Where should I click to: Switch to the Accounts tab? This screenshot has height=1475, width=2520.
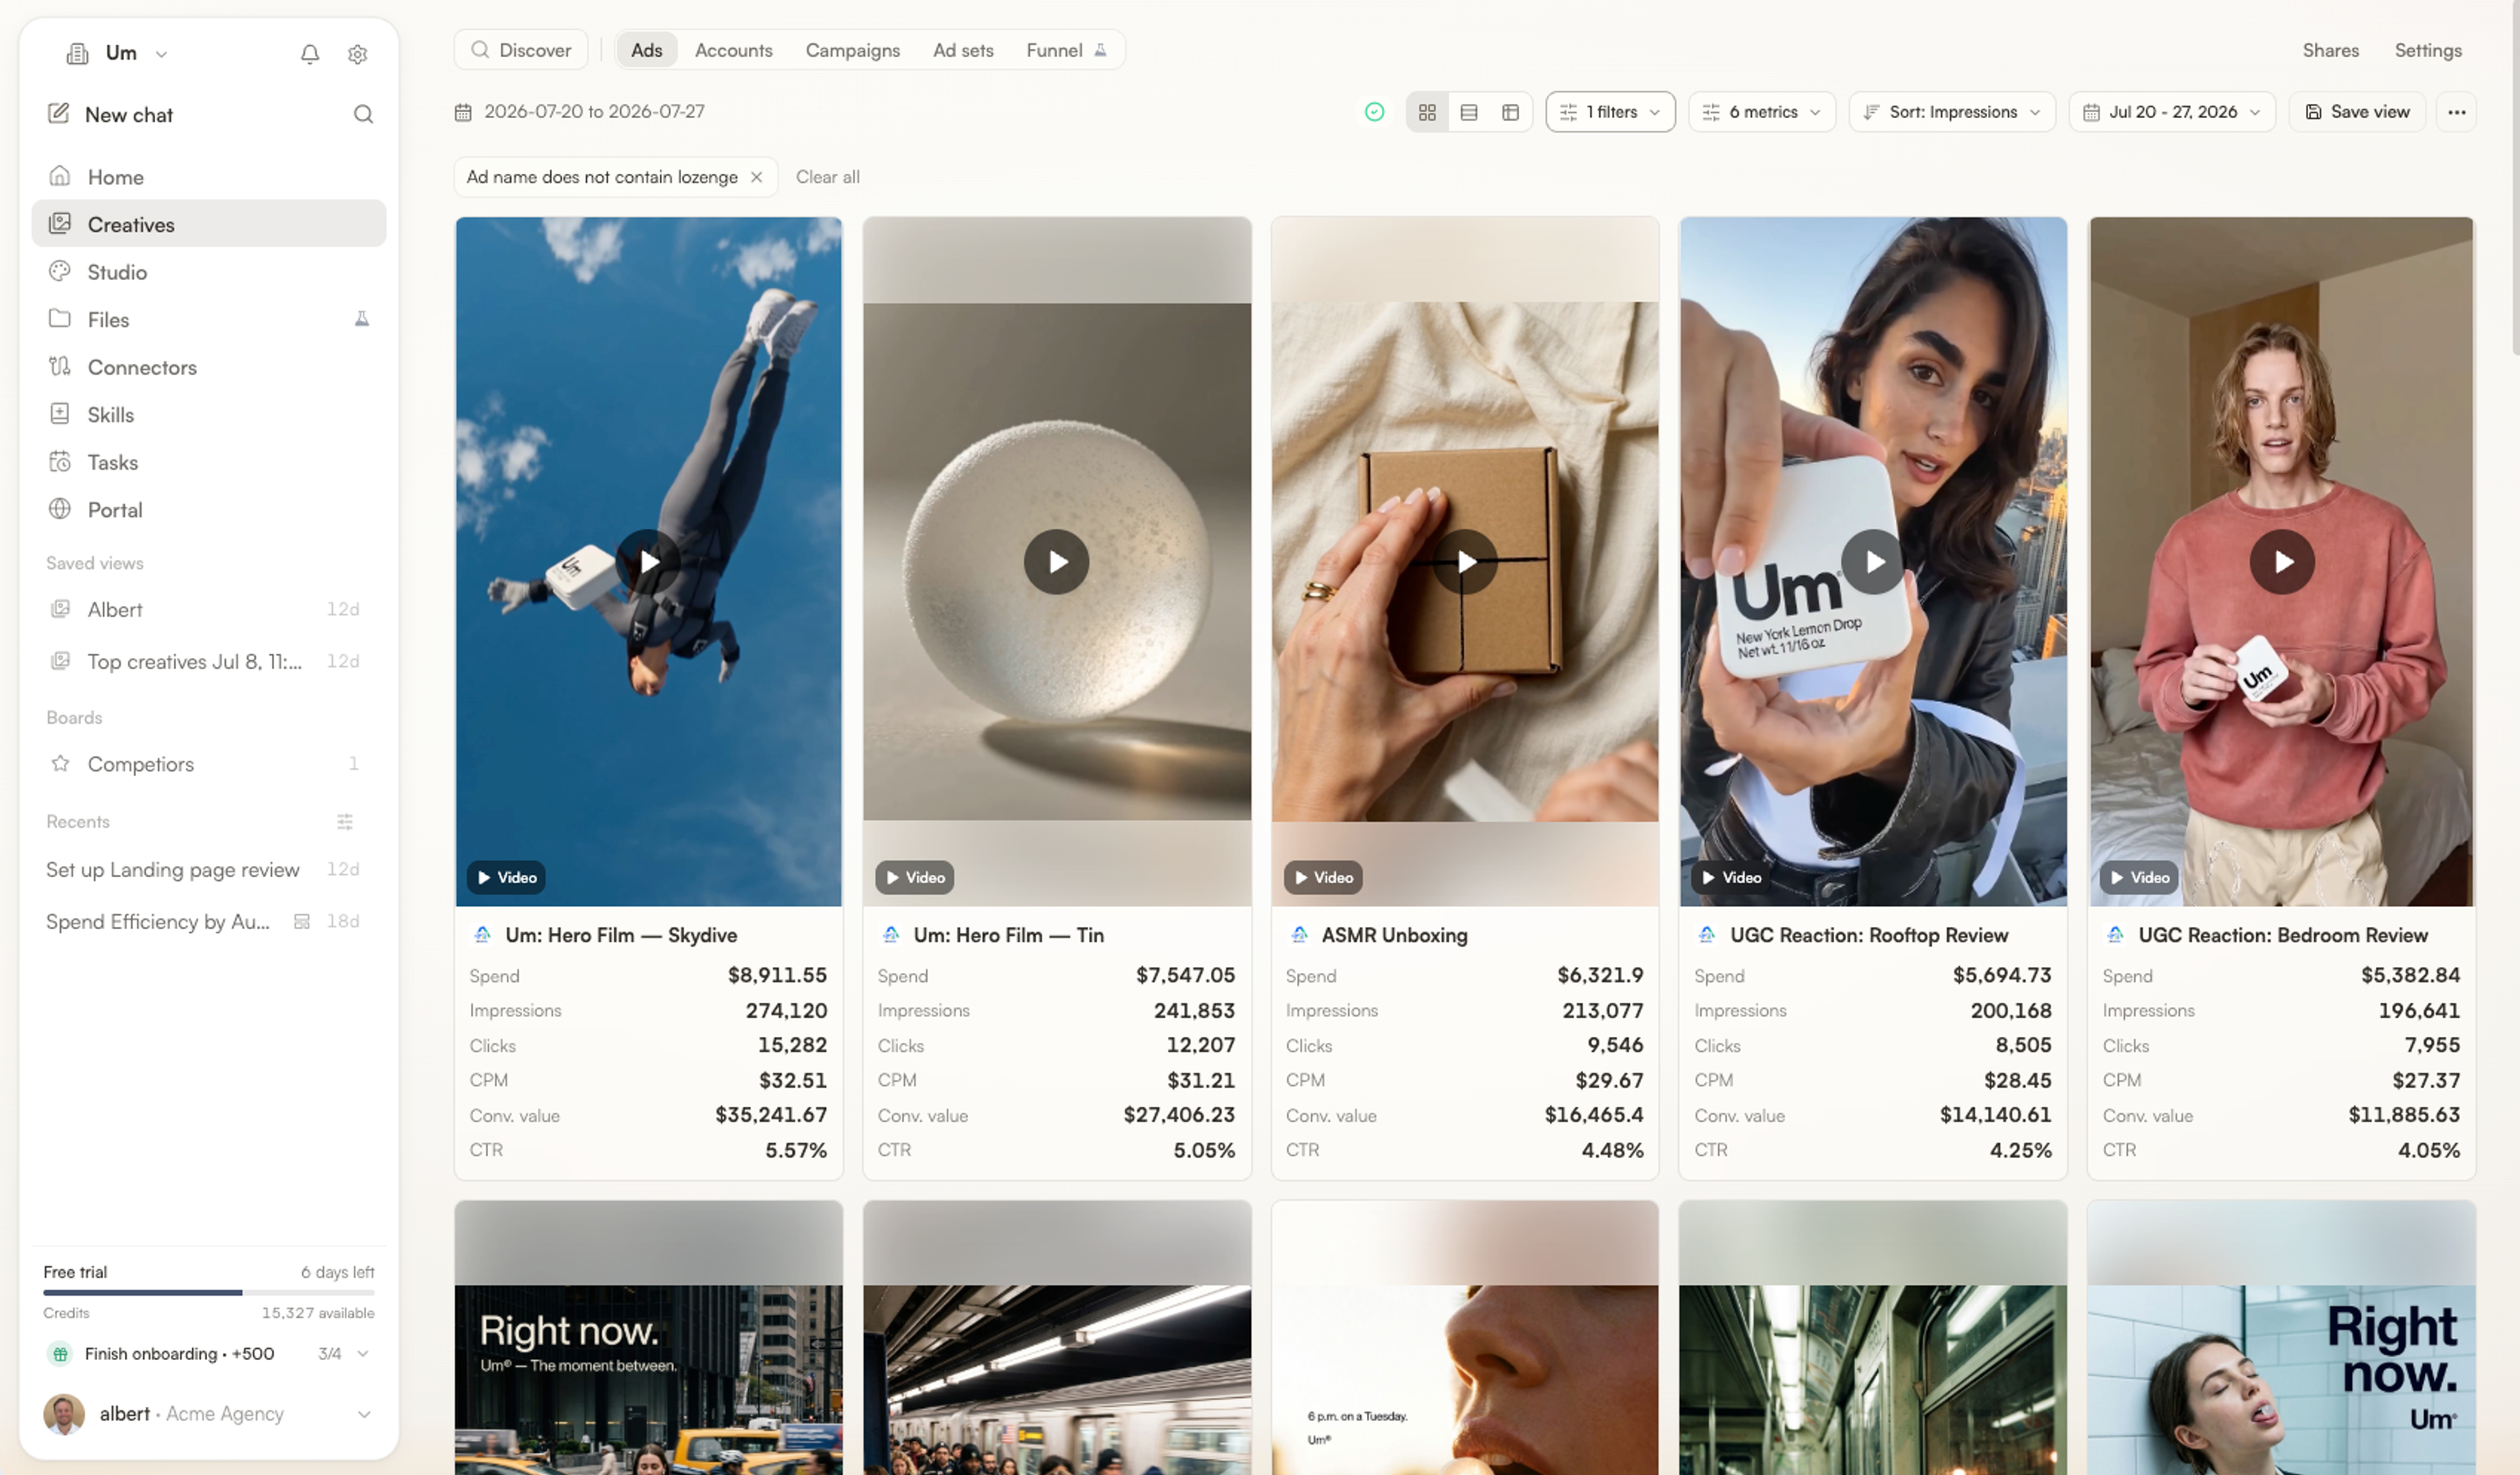point(733,50)
